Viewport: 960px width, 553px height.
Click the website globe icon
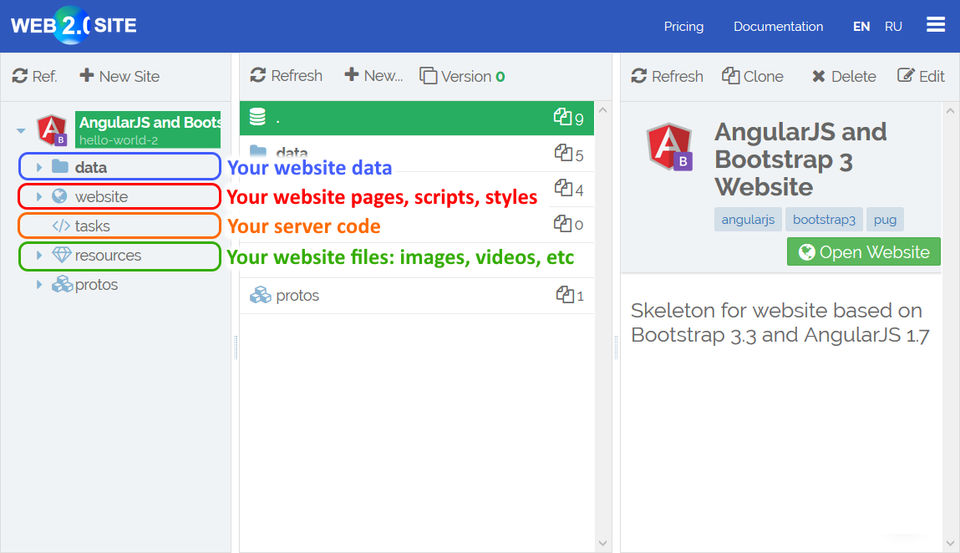[x=59, y=196]
